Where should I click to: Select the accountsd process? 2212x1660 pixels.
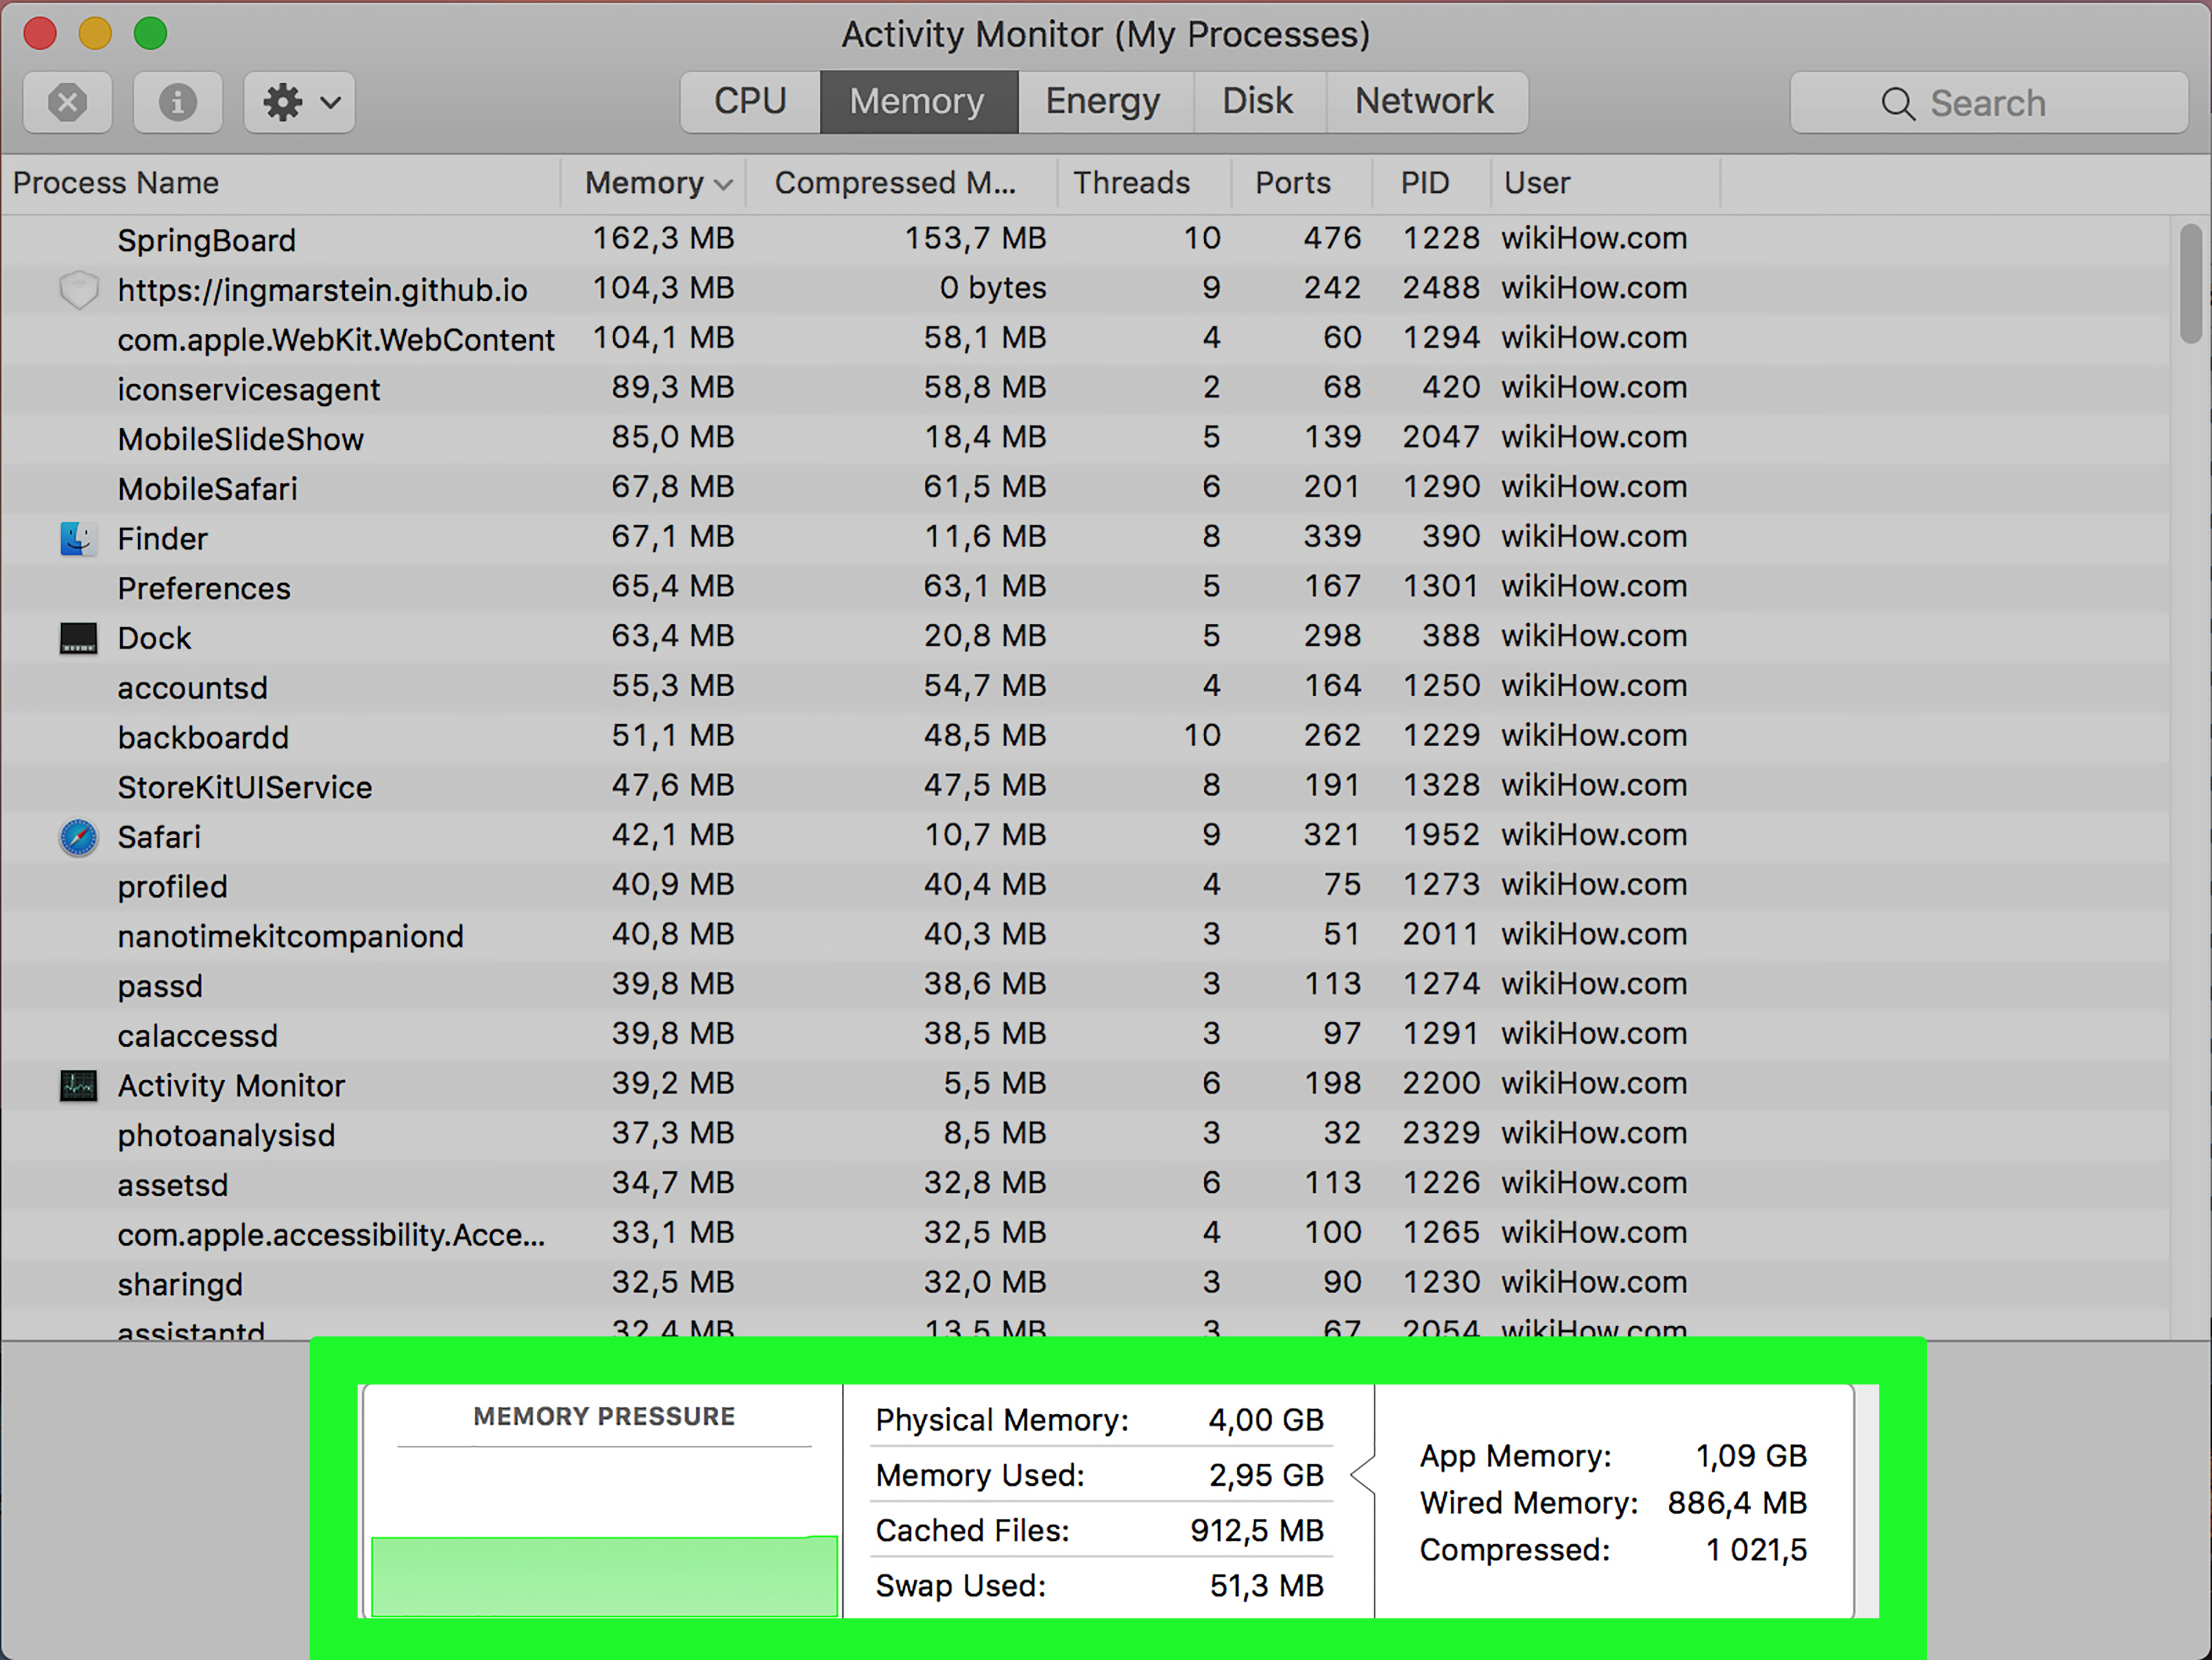[1085, 687]
